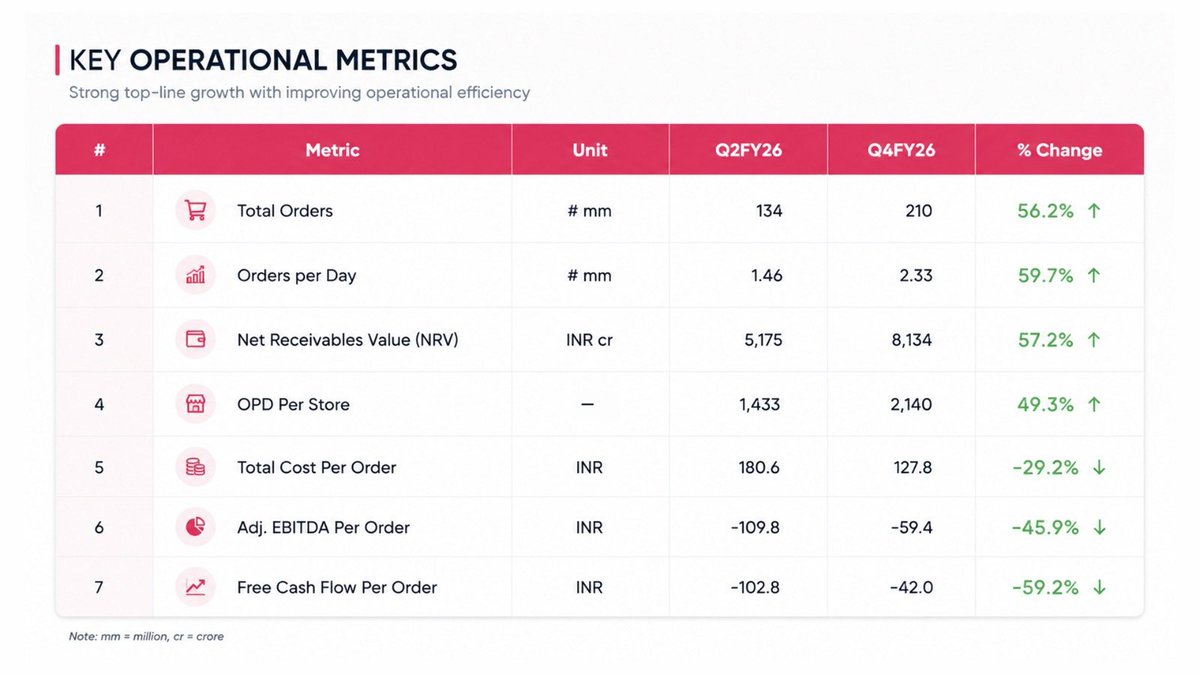Select the Q4FY26 column header
The image size is (1200, 675).
tap(901, 150)
